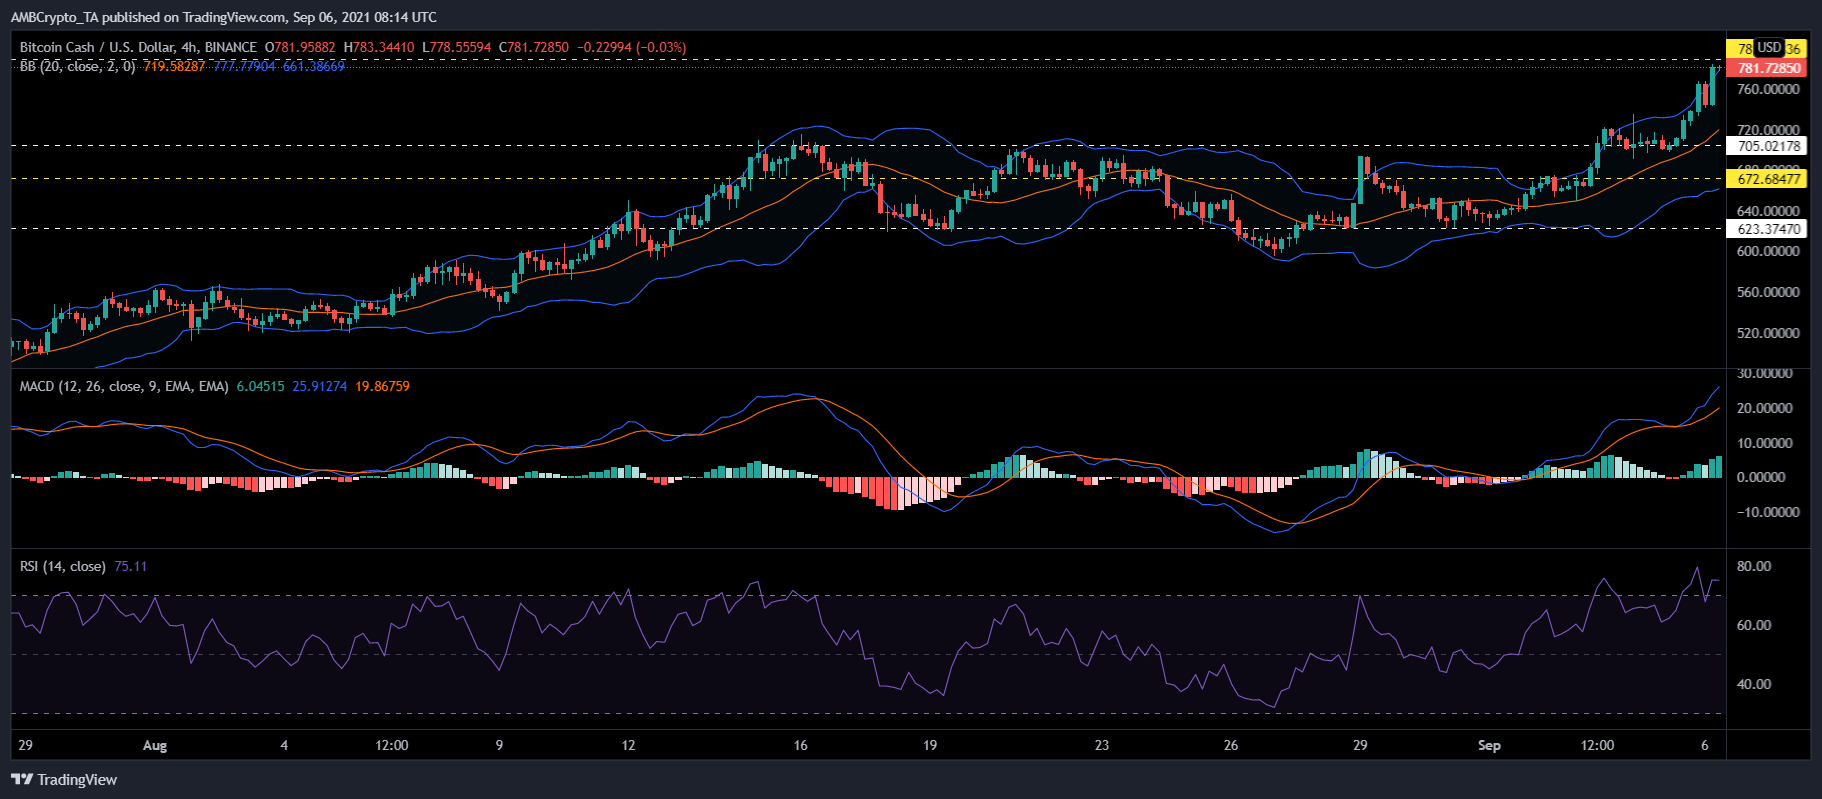Click the MACD (12, 26, close, 9, EMA, EMA) label
1822x799 pixels.
(124, 386)
